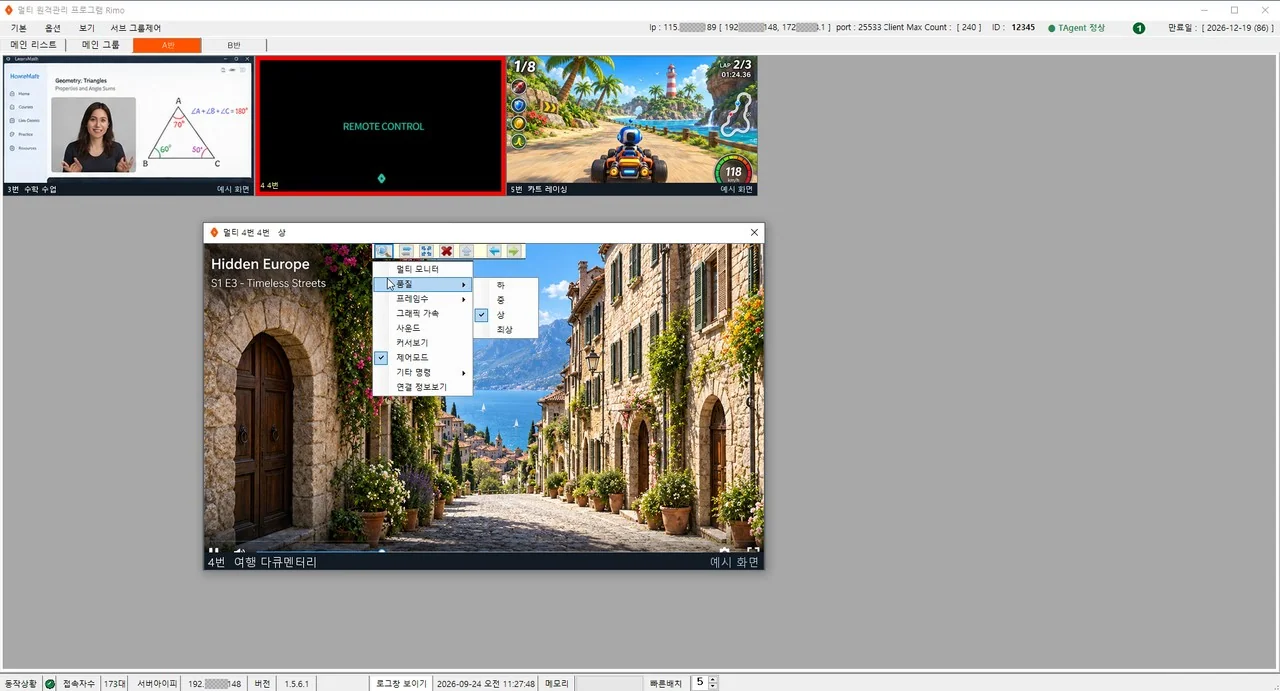Viewport: 1280px width, 691px height.
Task: Expand the 프레임수 submenu
Action: click(422, 299)
